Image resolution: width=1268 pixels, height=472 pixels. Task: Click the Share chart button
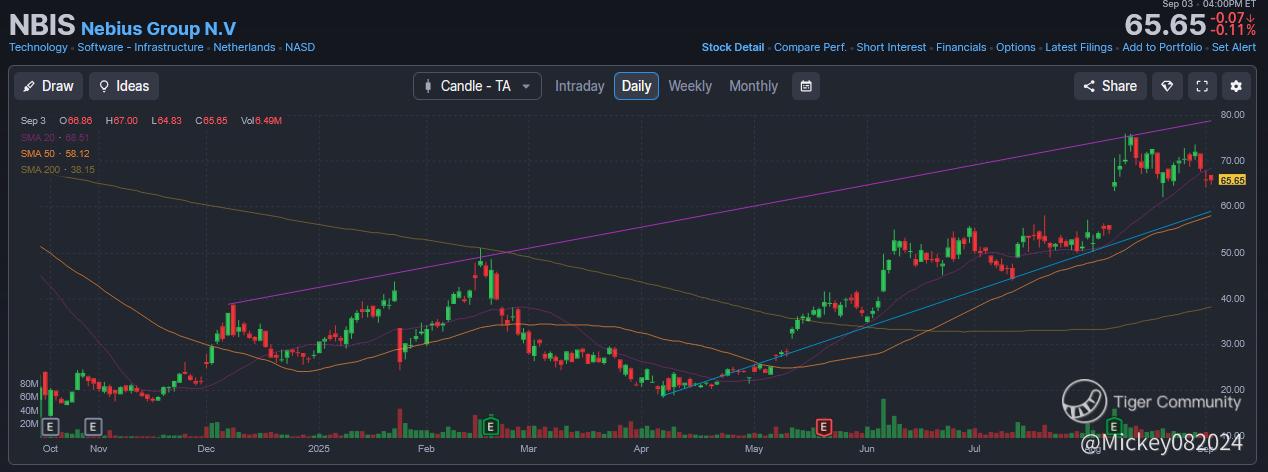pos(1110,86)
